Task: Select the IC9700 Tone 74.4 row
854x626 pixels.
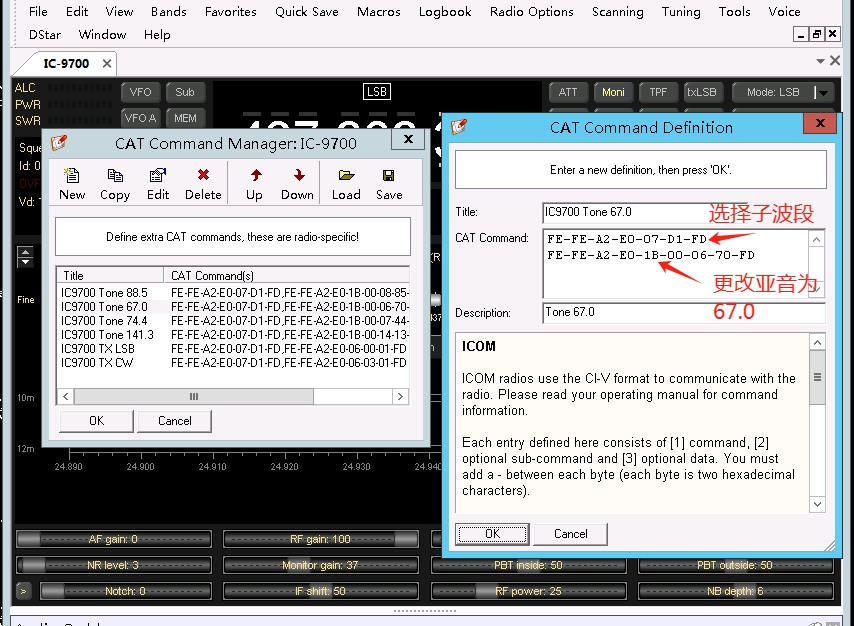Action: pos(233,321)
